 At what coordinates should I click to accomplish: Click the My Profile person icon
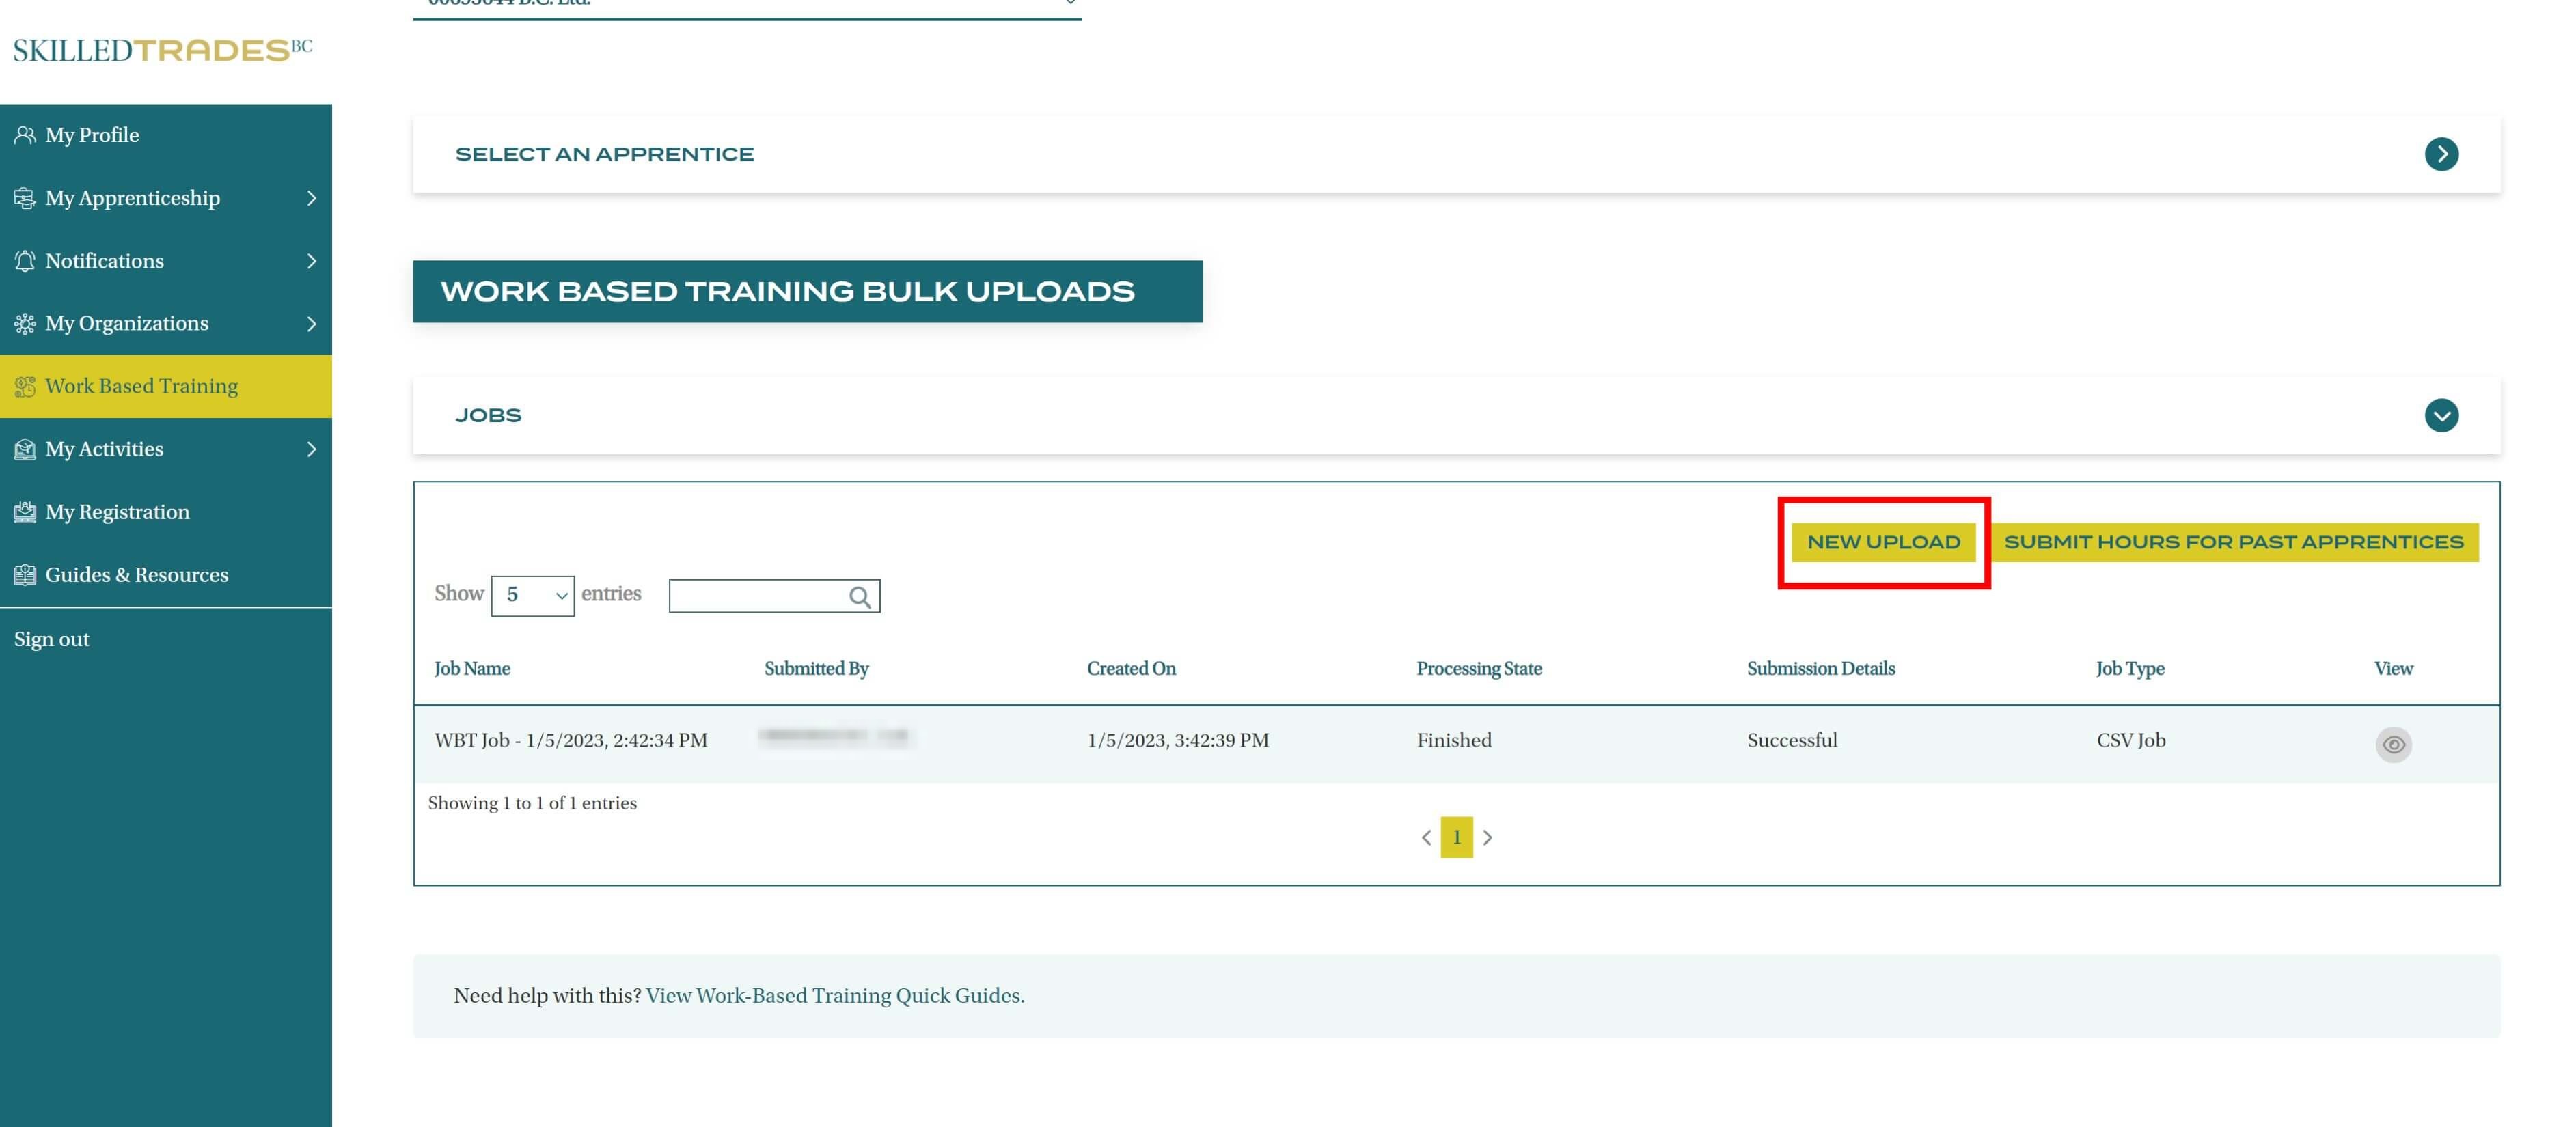(x=25, y=135)
